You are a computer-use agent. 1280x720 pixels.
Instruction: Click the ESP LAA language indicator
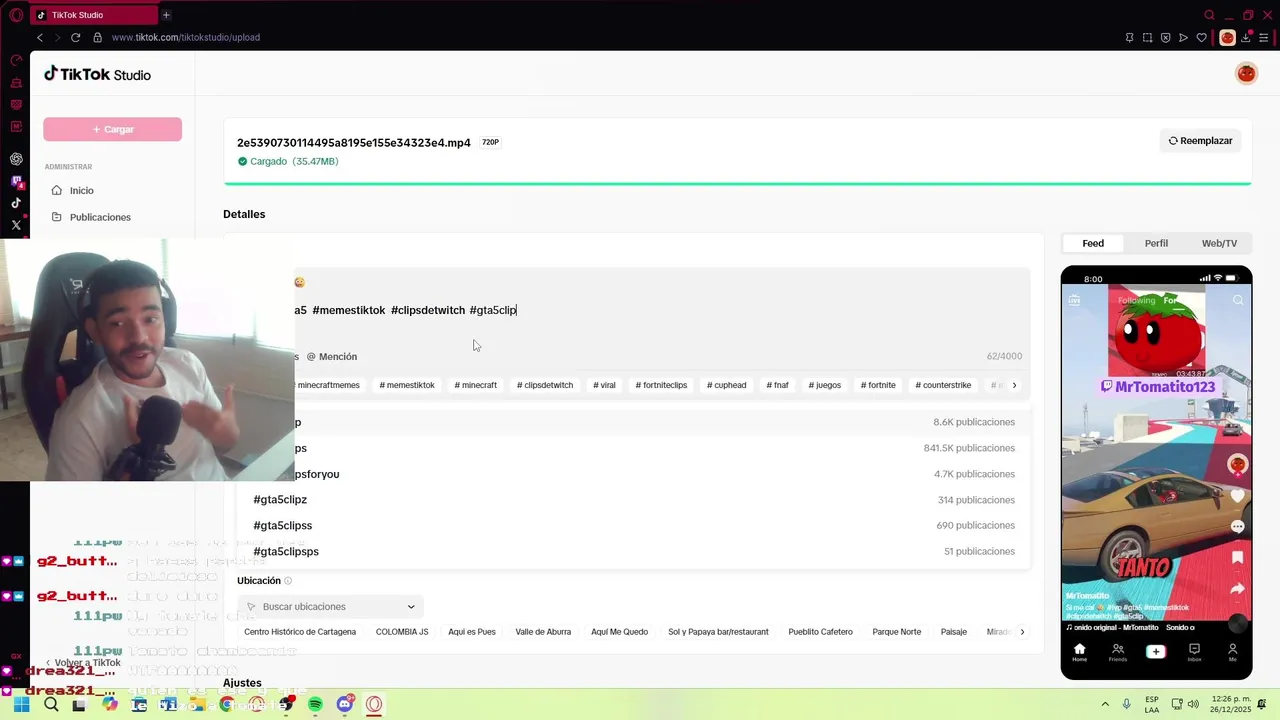point(1152,704)
